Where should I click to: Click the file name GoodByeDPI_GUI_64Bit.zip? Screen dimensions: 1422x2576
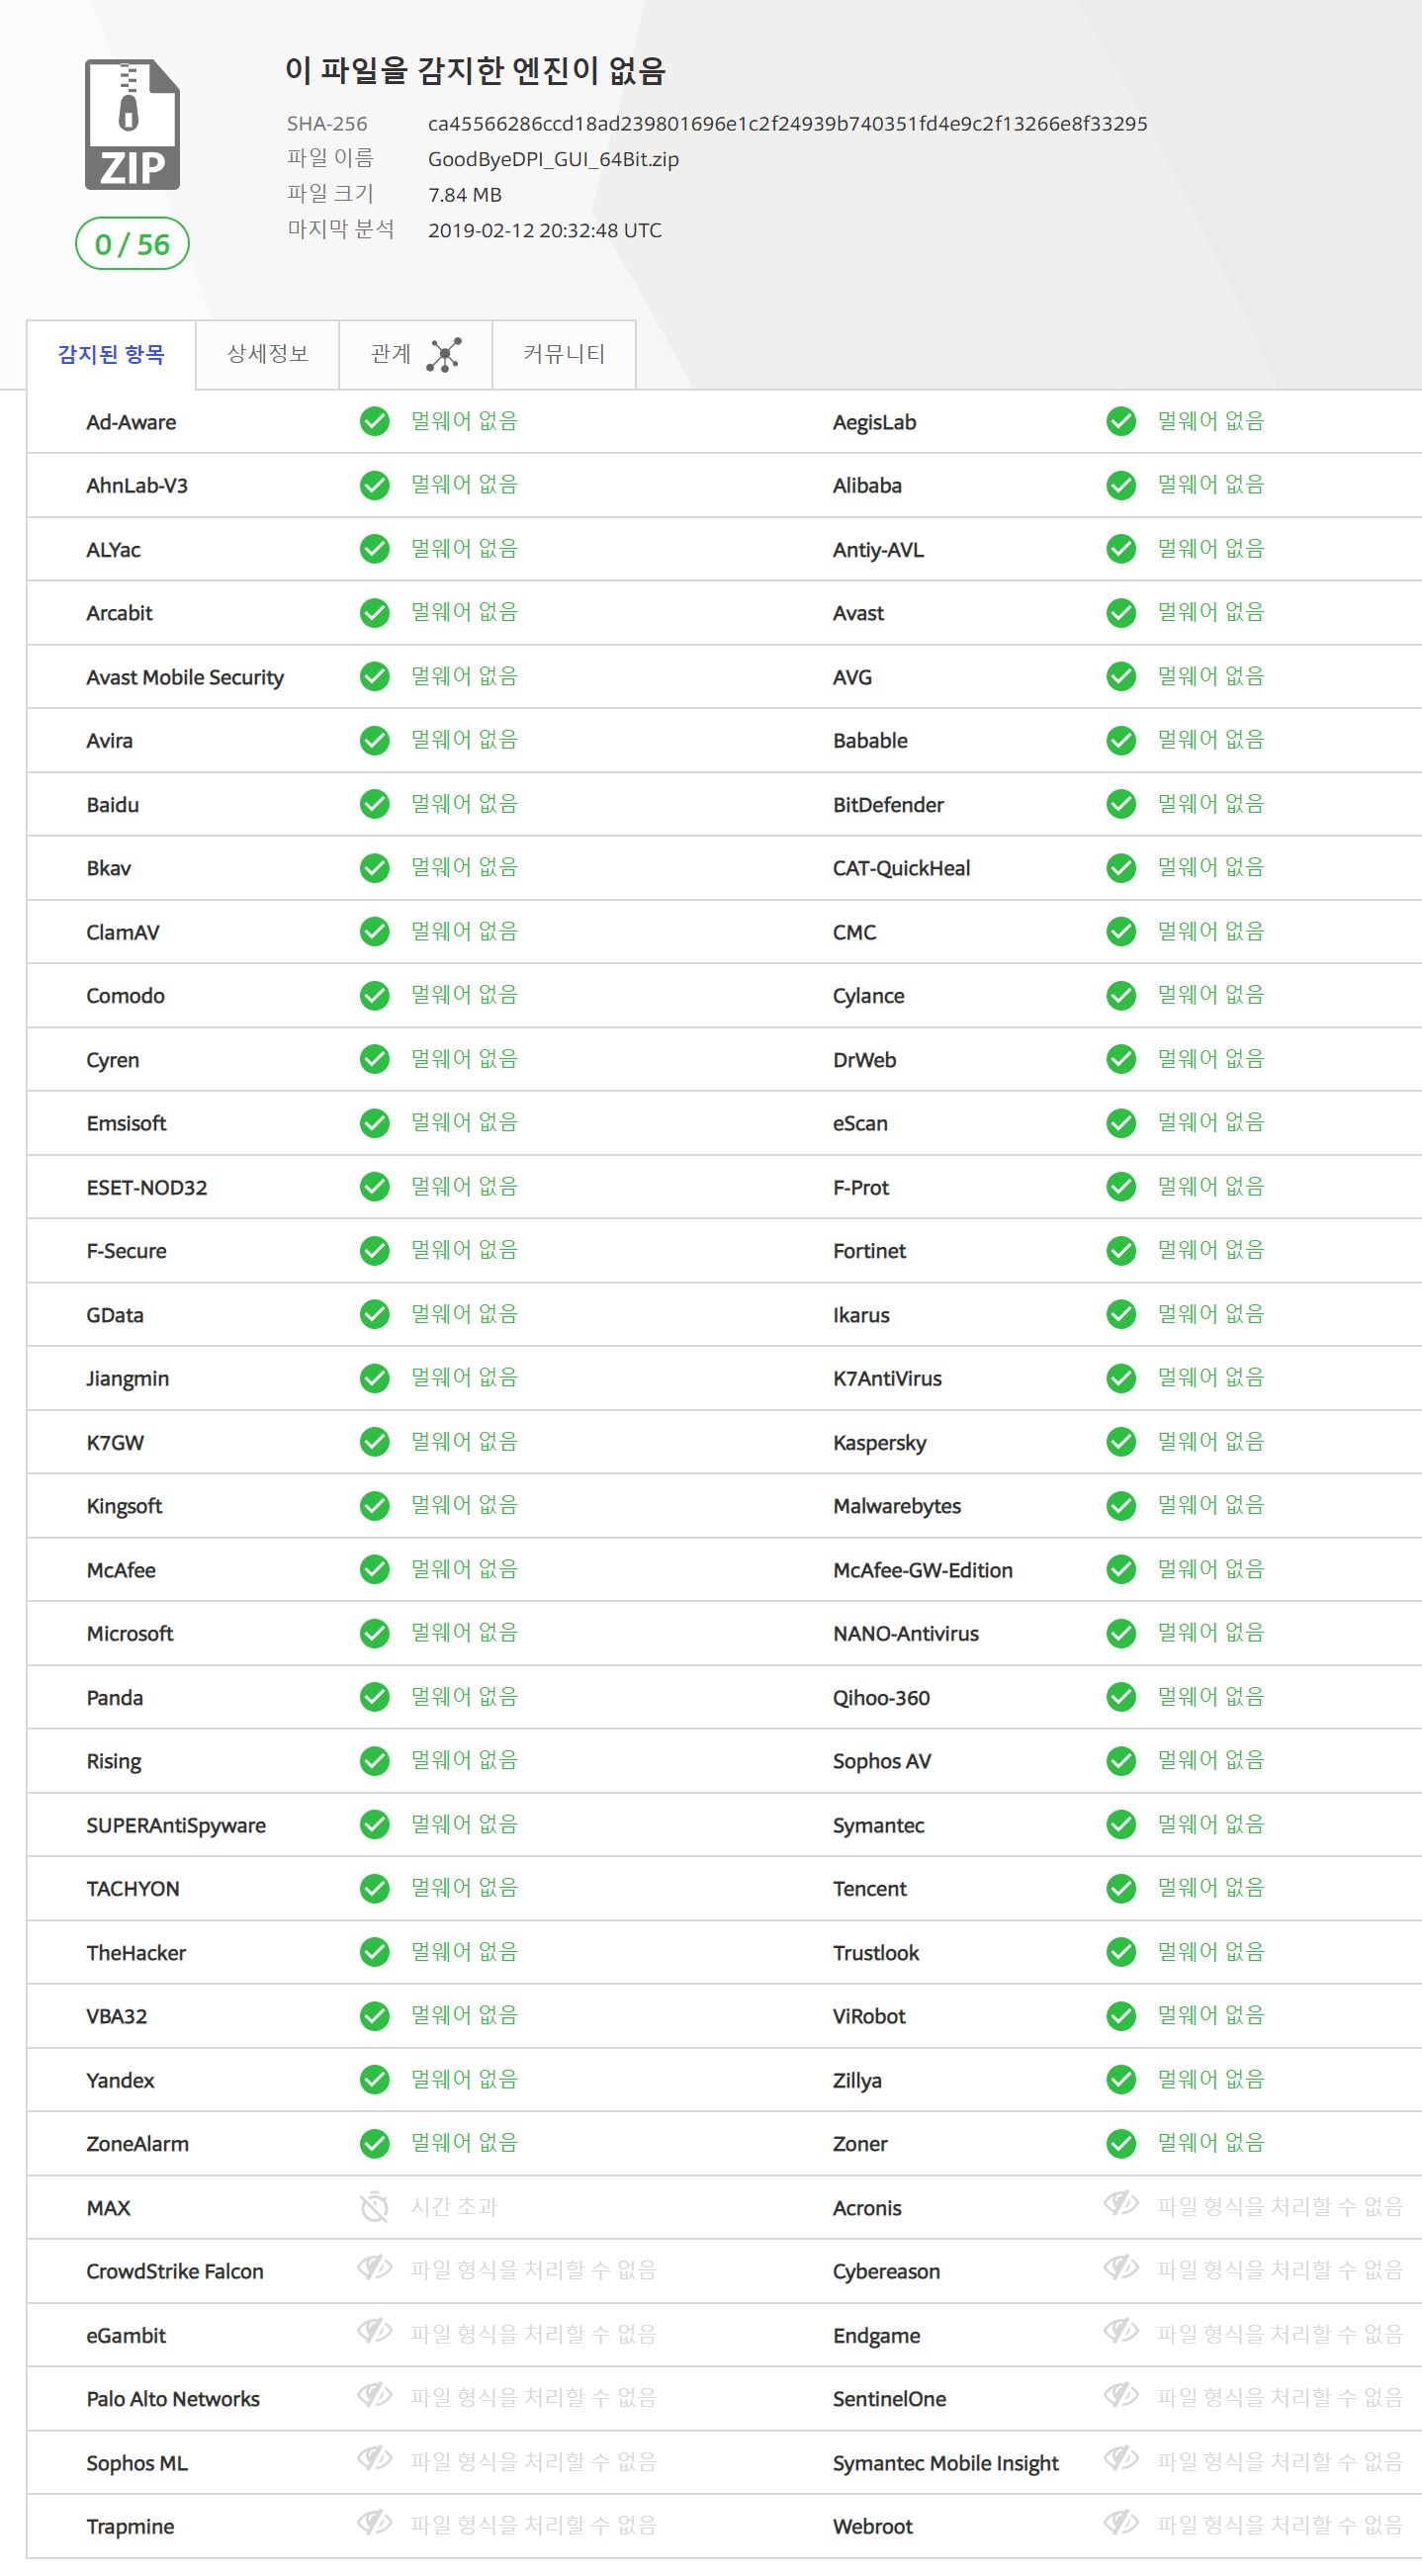(x=553, y=160)
